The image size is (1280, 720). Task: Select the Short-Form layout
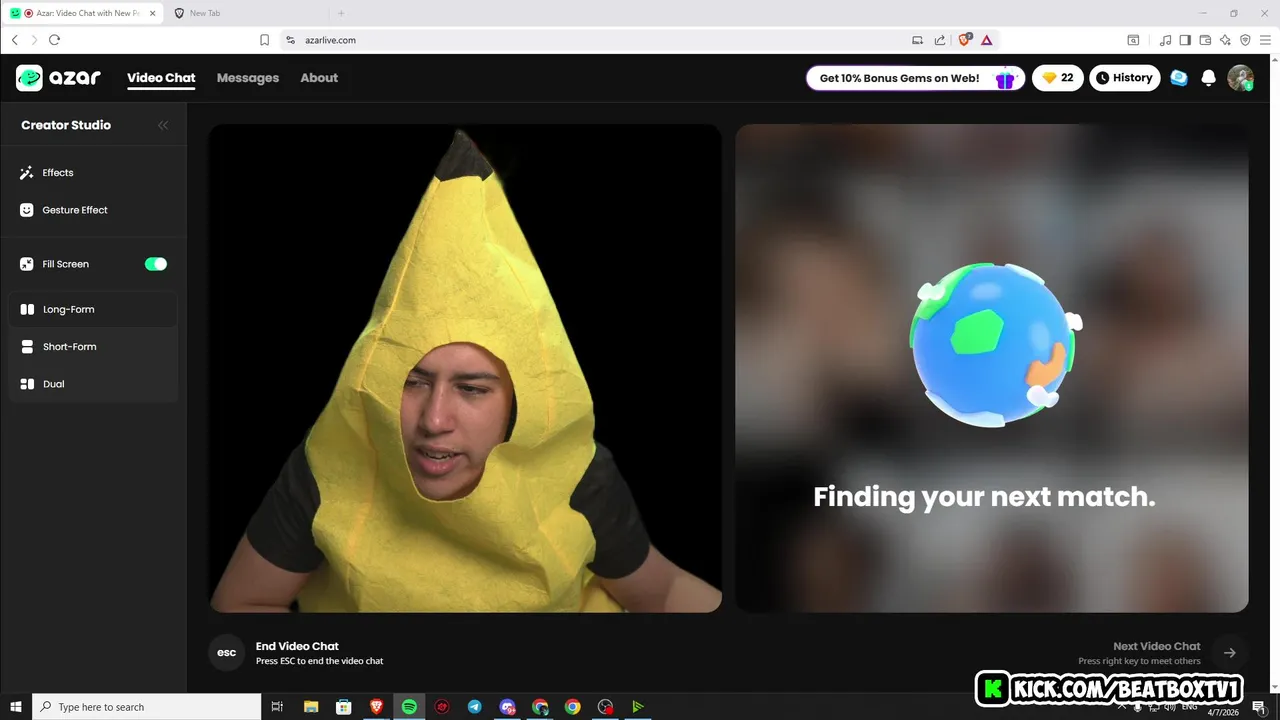pos(93,347)
